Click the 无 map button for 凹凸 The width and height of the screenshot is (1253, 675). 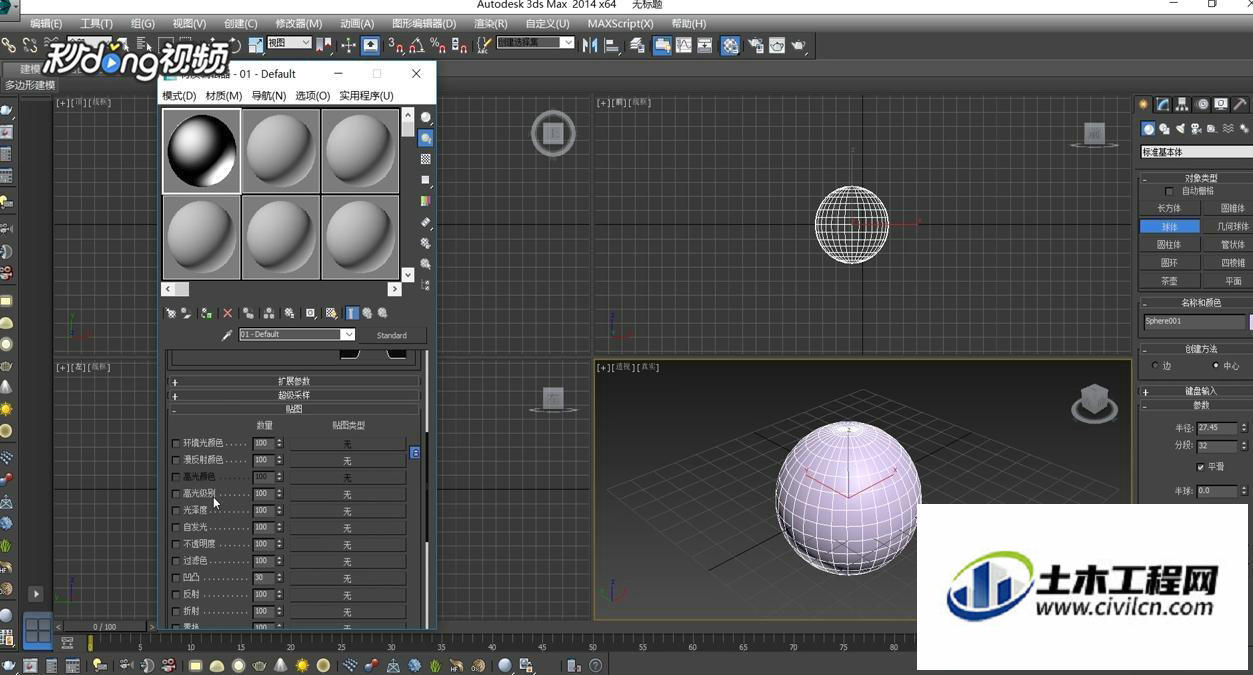(x=347, y=578)
